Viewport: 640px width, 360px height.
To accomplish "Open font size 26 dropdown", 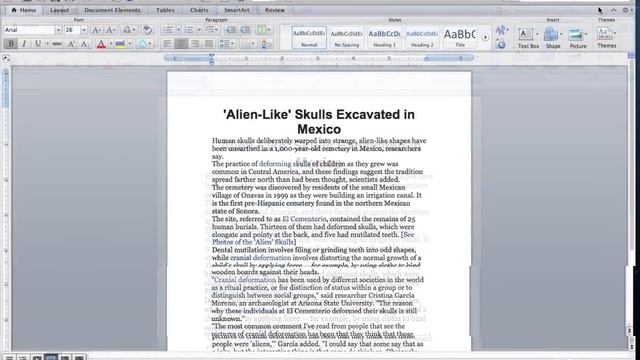I will (x=84, y=30).
